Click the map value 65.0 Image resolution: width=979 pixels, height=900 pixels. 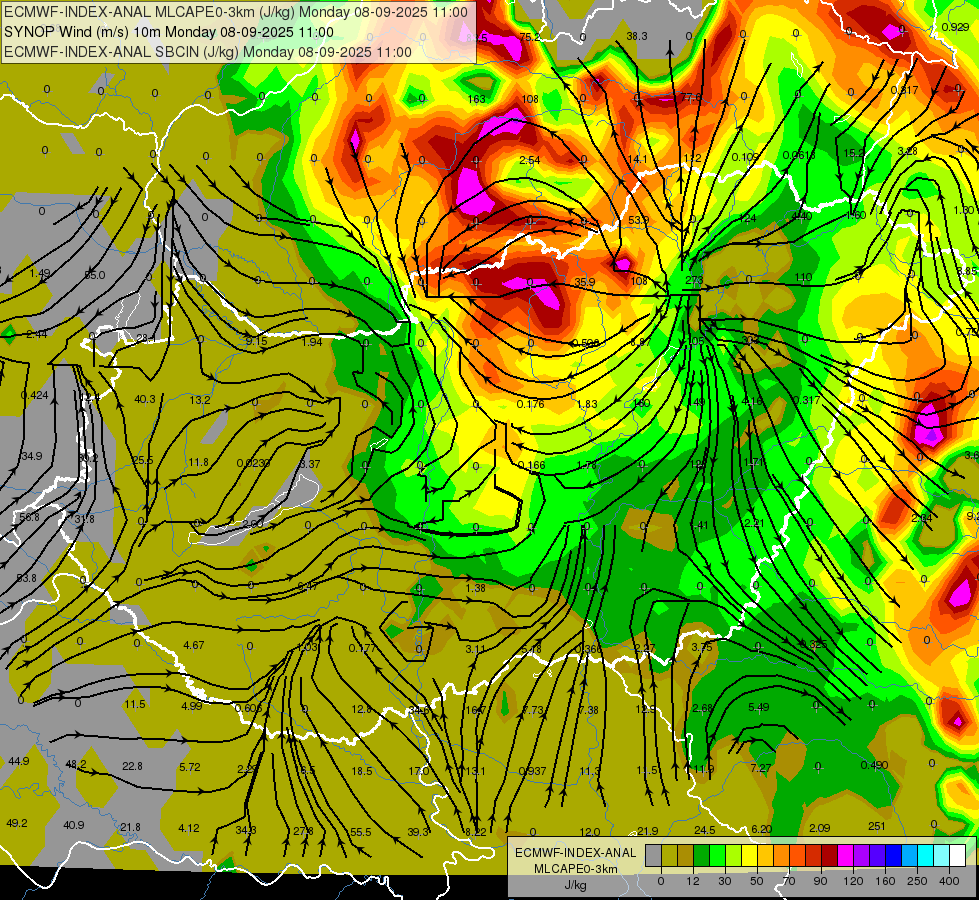(x=94, y=275)
